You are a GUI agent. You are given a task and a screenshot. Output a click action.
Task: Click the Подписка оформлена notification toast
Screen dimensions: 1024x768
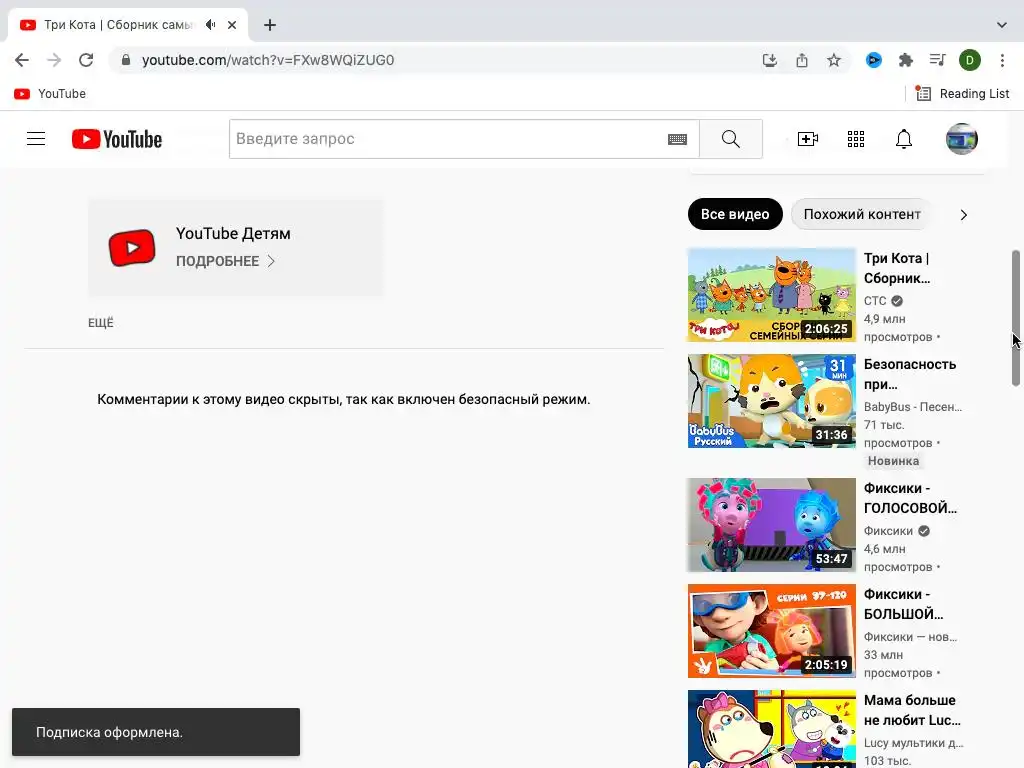tap(155, 732)
